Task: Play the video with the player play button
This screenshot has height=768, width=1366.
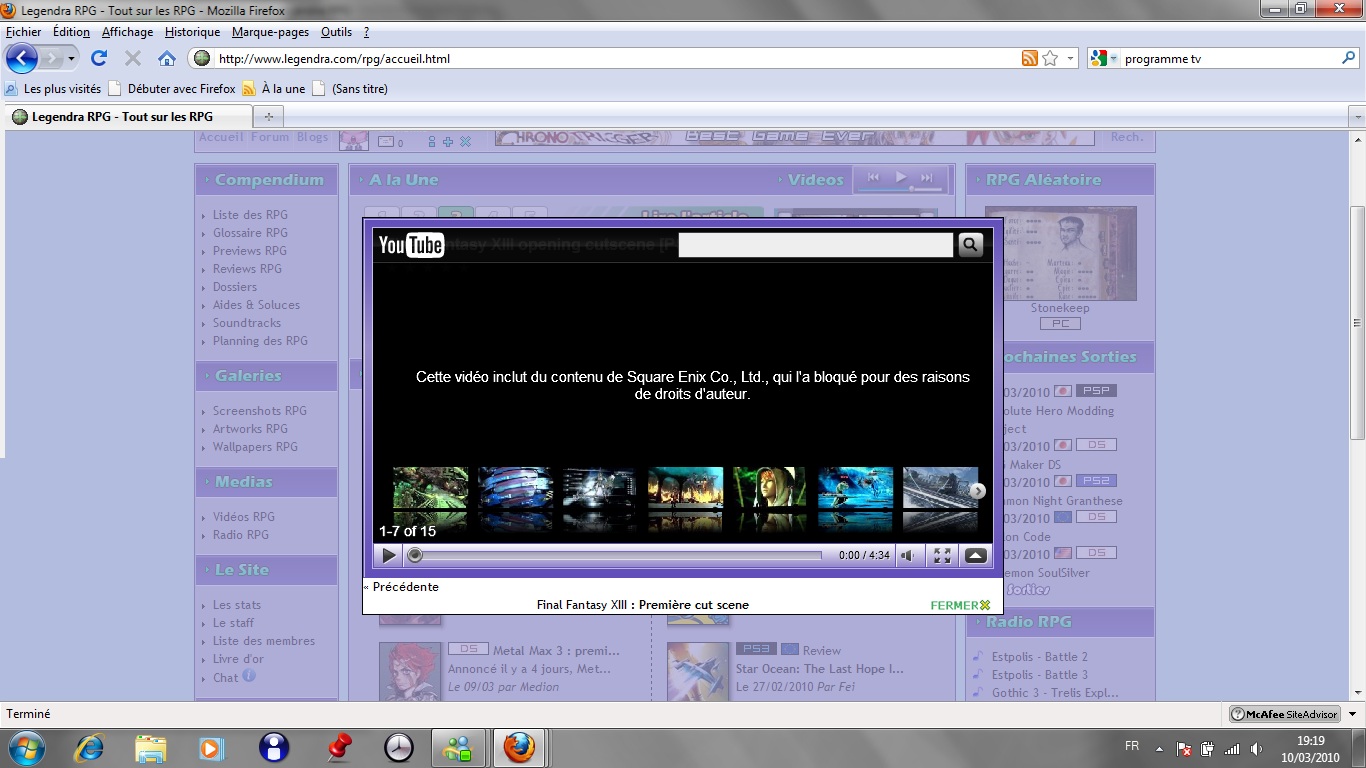Action: [x=389, y=555]
